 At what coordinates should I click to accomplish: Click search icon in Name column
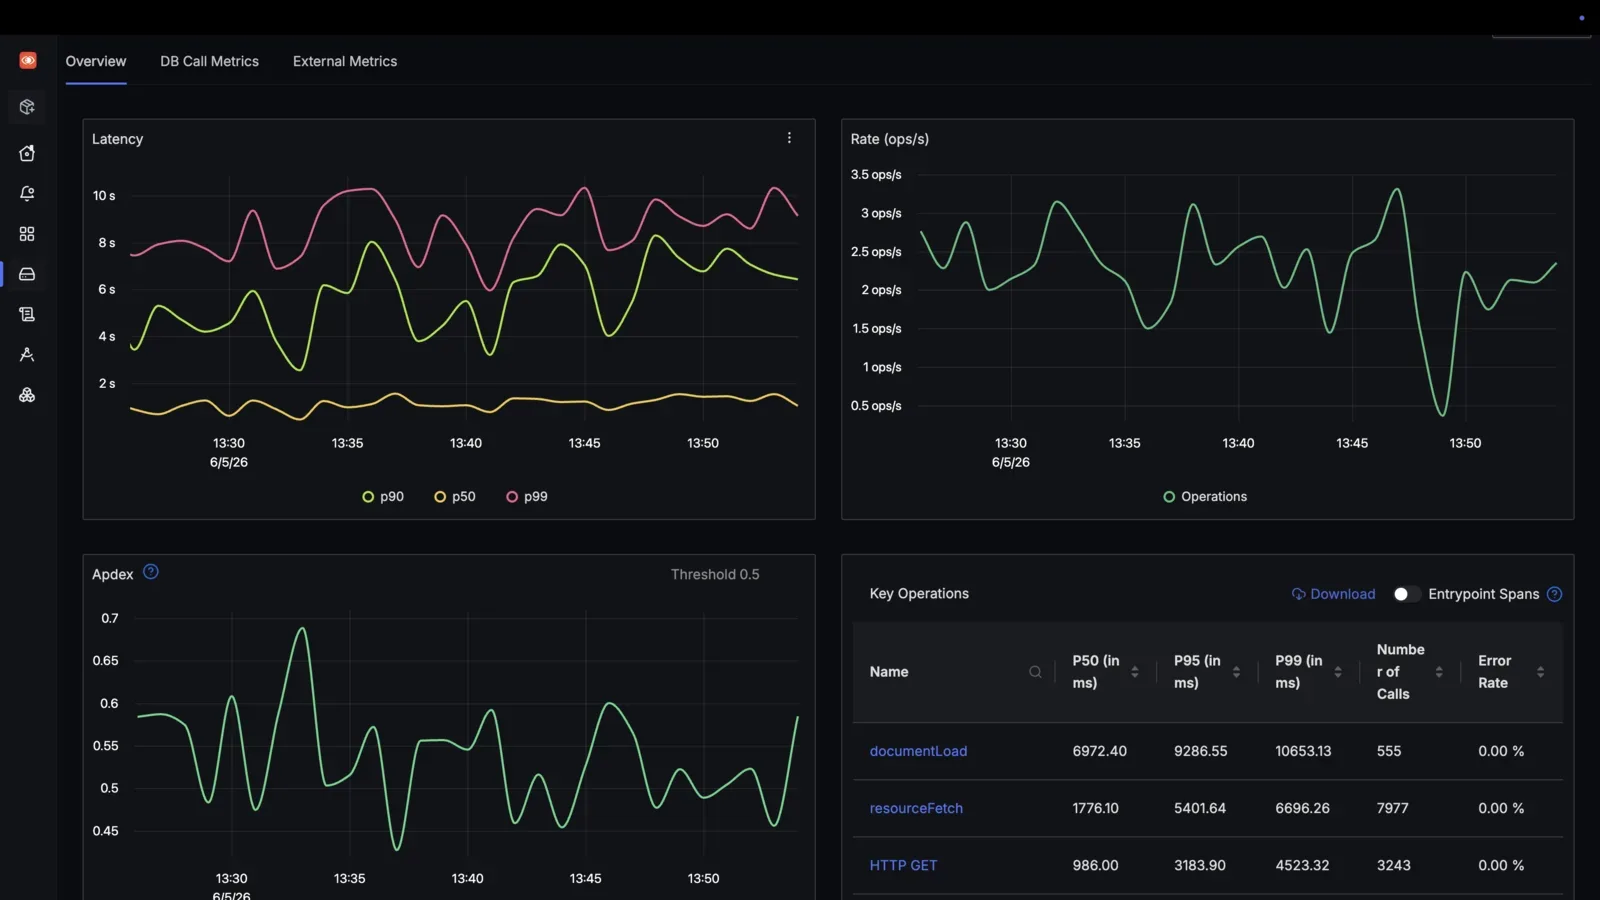(1035, 672)
